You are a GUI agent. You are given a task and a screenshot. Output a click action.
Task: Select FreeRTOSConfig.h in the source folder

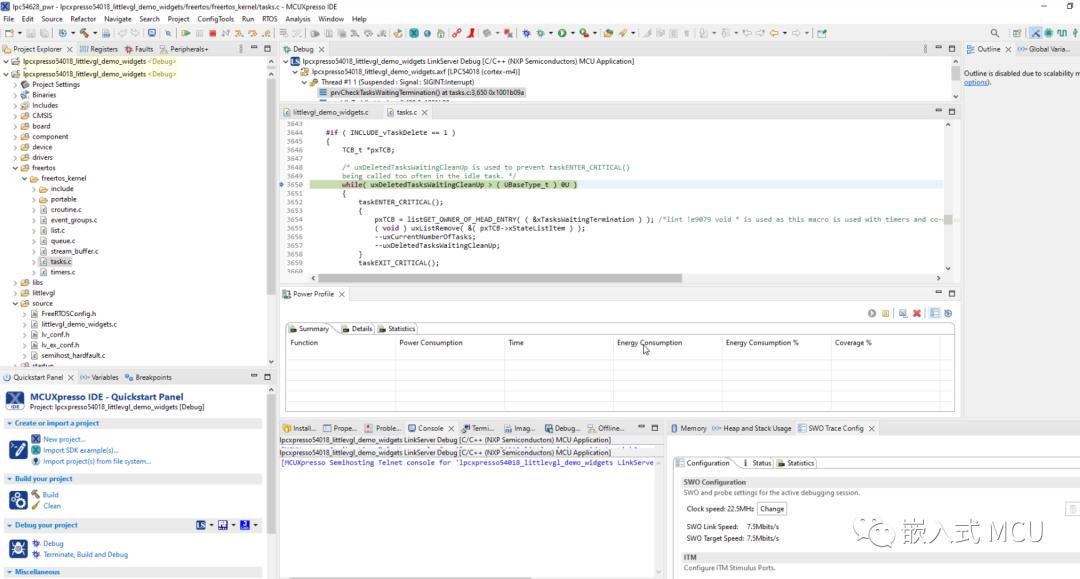[x=69, y=314]
